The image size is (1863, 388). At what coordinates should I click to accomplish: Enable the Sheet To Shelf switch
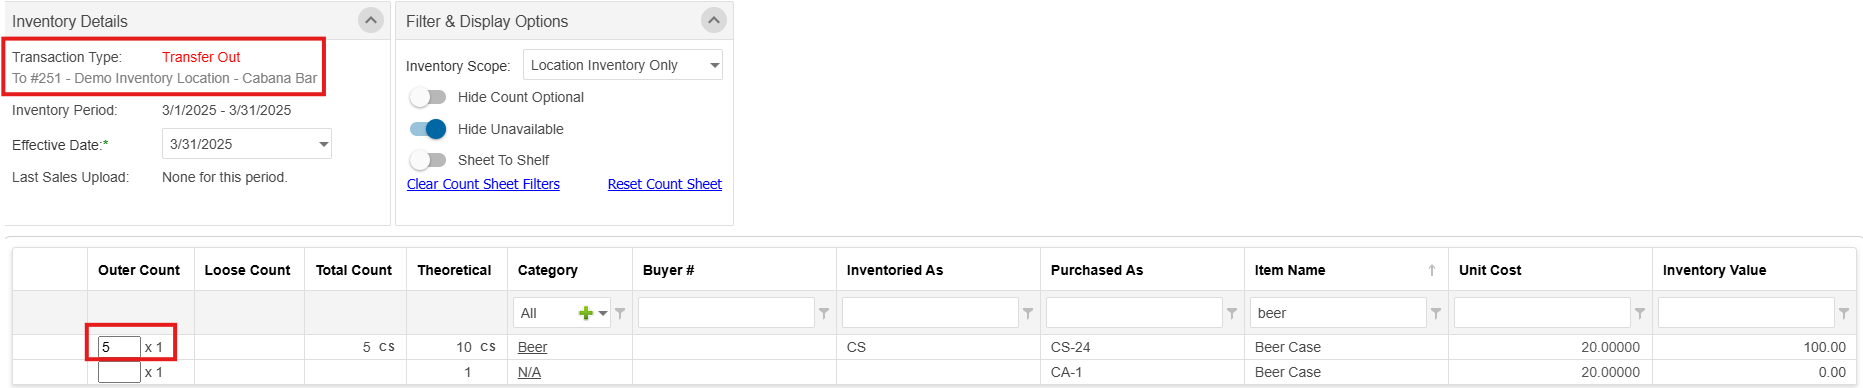[428, 160]
